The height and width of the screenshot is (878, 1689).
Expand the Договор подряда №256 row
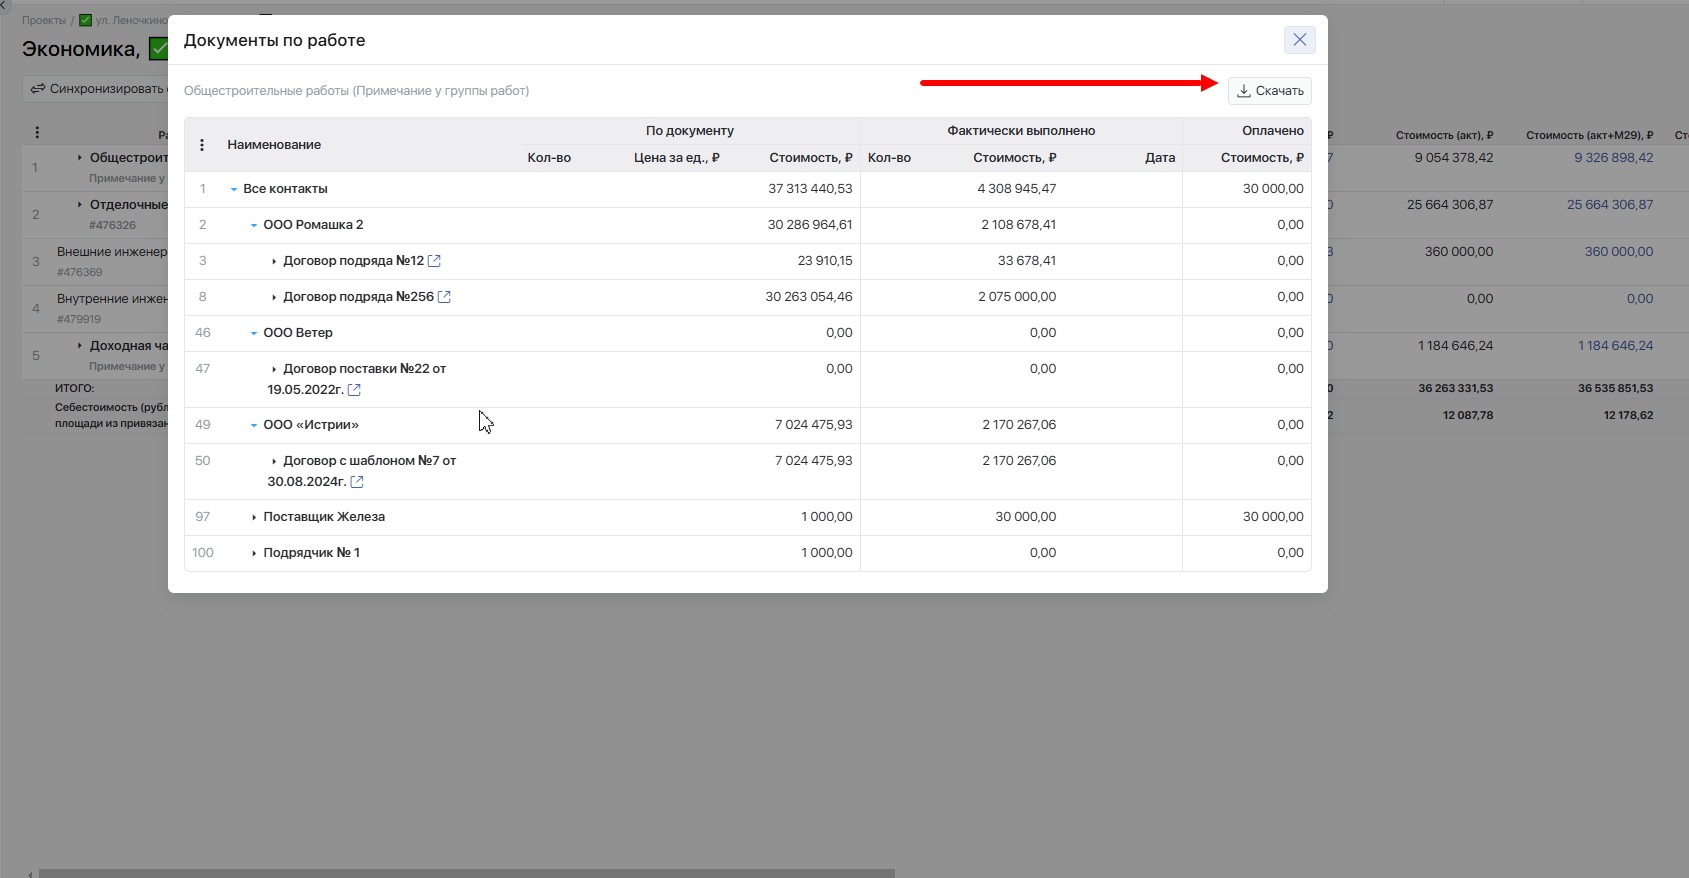click(x=274, y=297)
